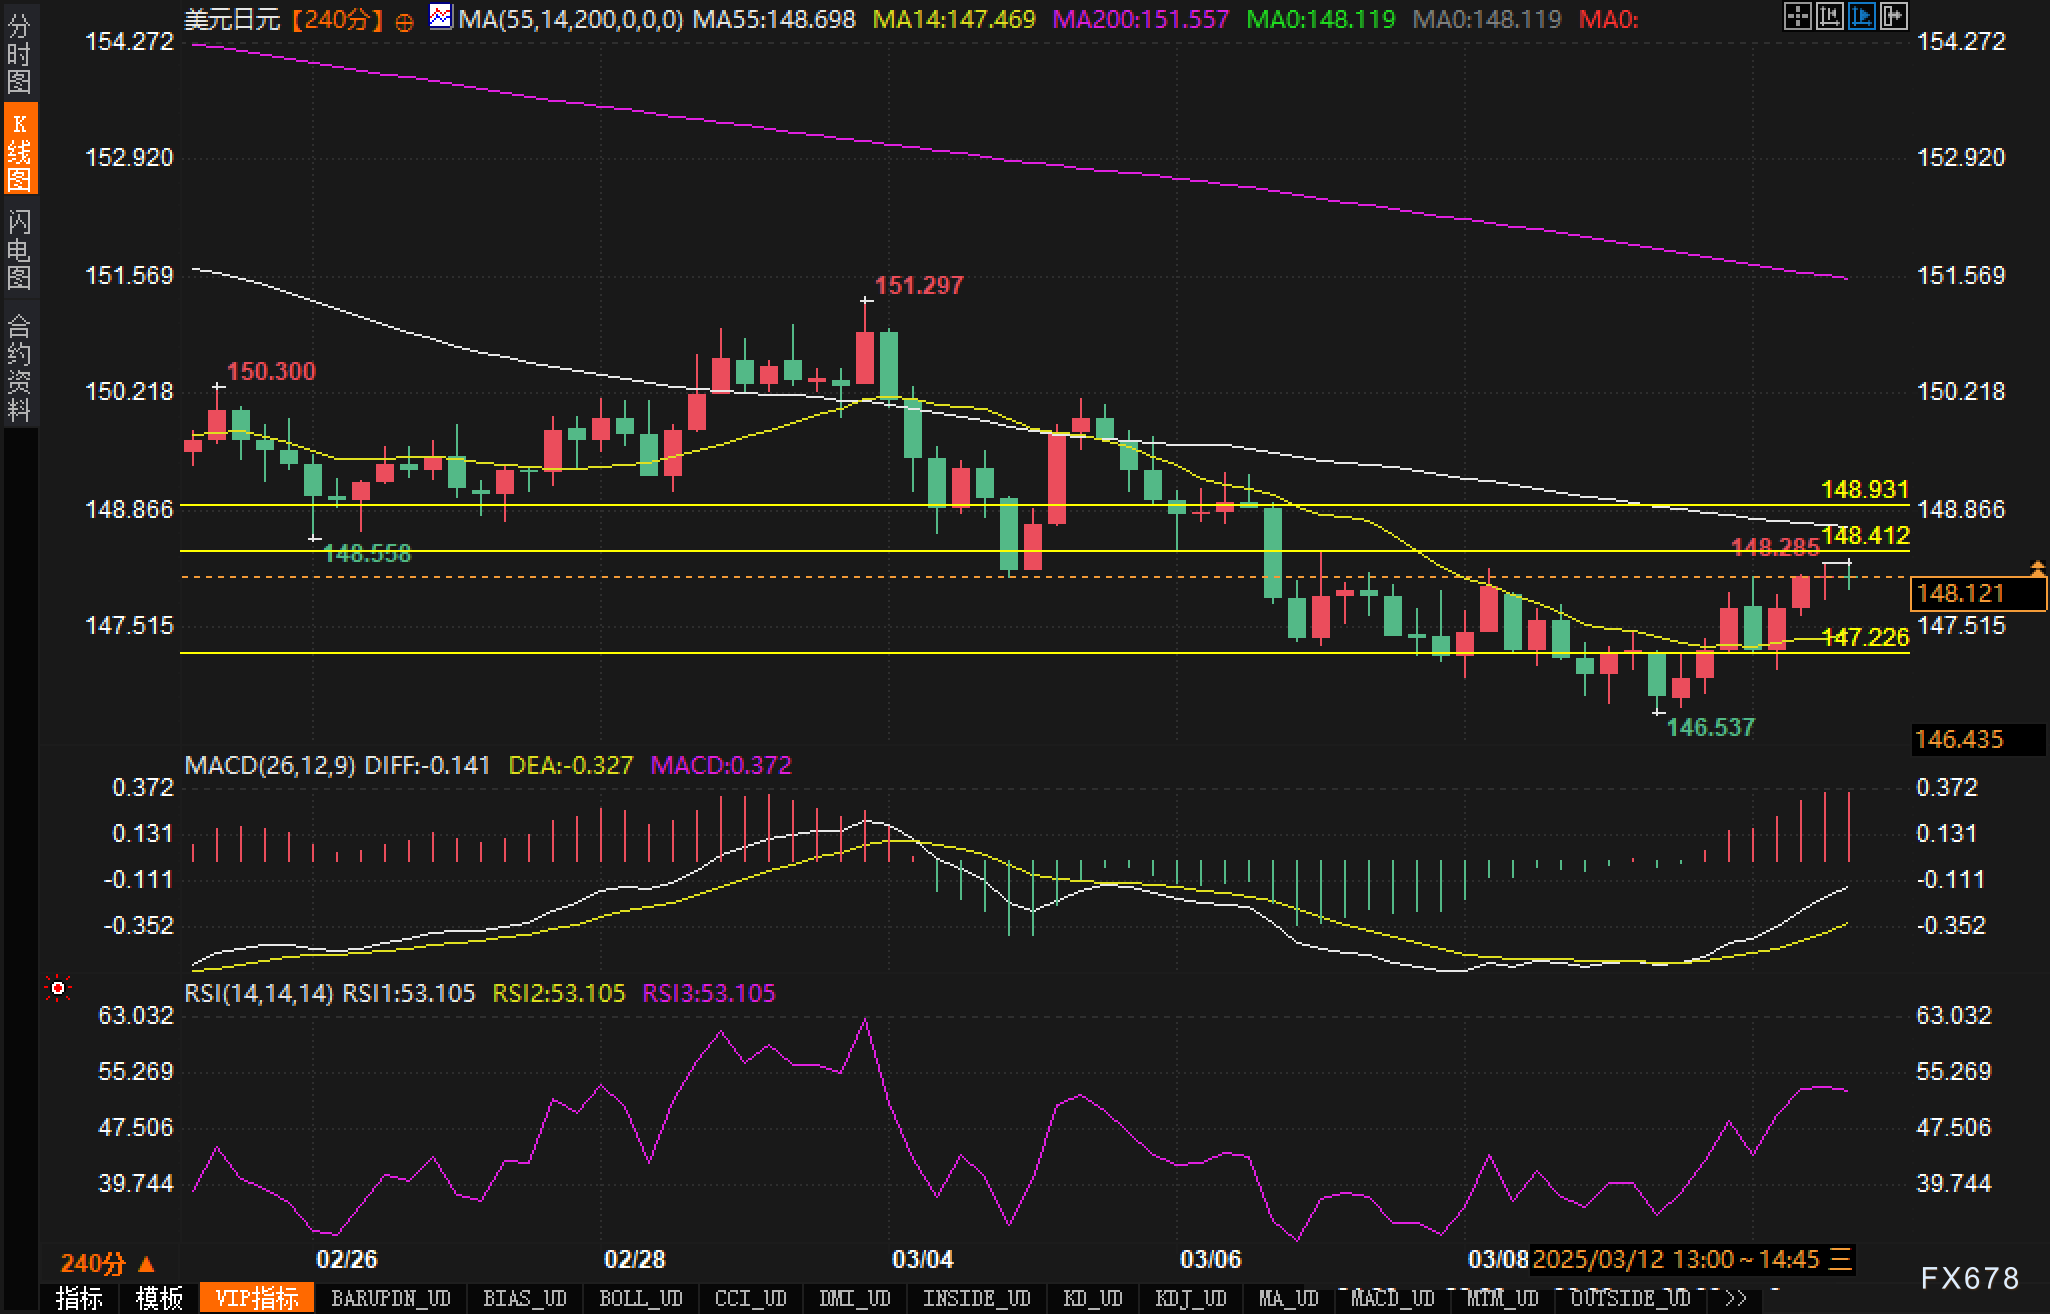The width and height of the screenshot is (2050, 1314).
Task: Click the chart axis compress icon
Action: tap(1829, 16)
